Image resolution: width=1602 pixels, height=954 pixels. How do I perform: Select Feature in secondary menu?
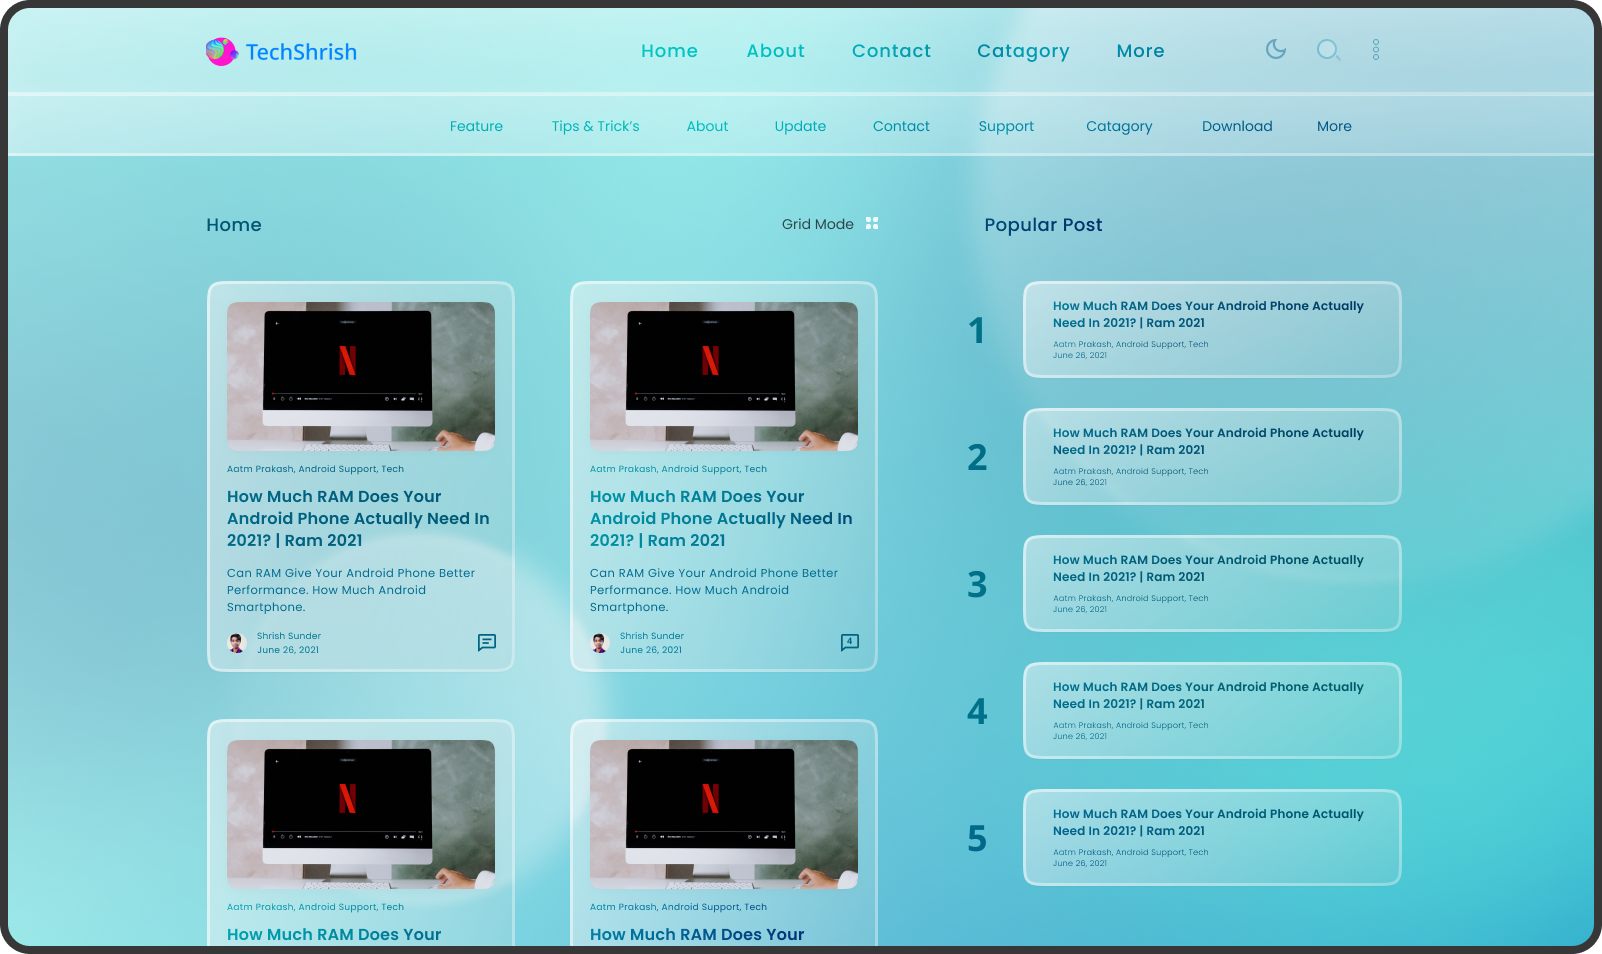[476, 126]
